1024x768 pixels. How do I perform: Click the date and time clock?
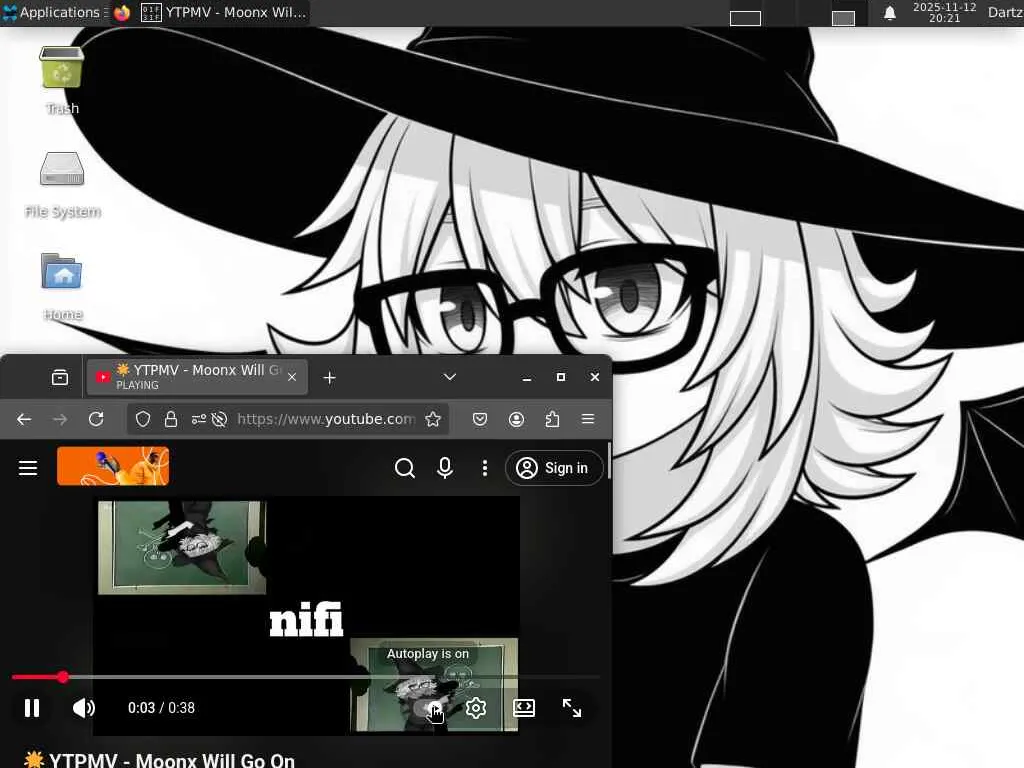pos(944,12)
